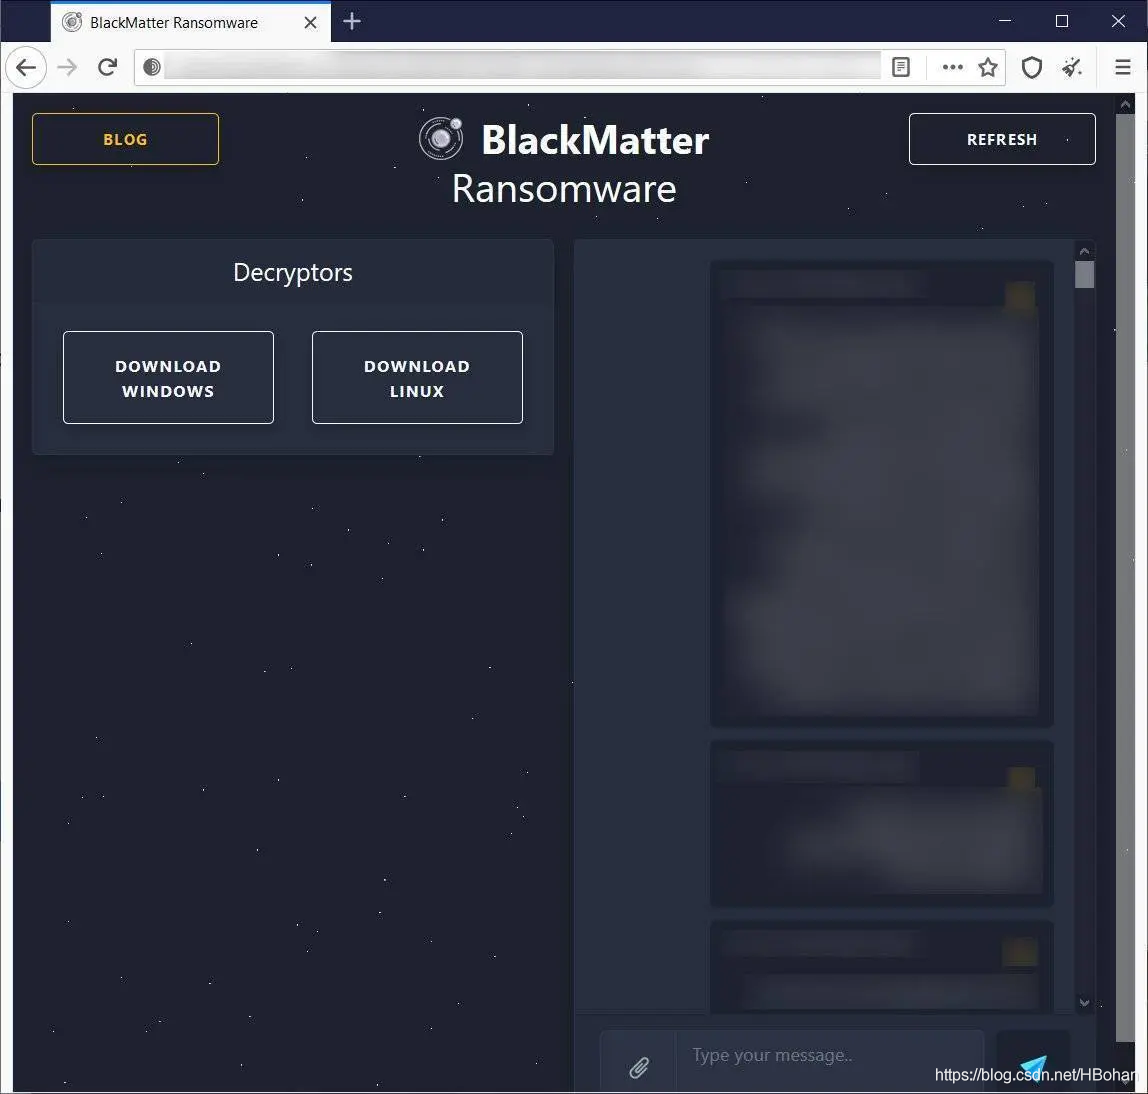Reload the page with the browser reload icon
This screenshot has width=1148, height=1094.
point(108,67)
